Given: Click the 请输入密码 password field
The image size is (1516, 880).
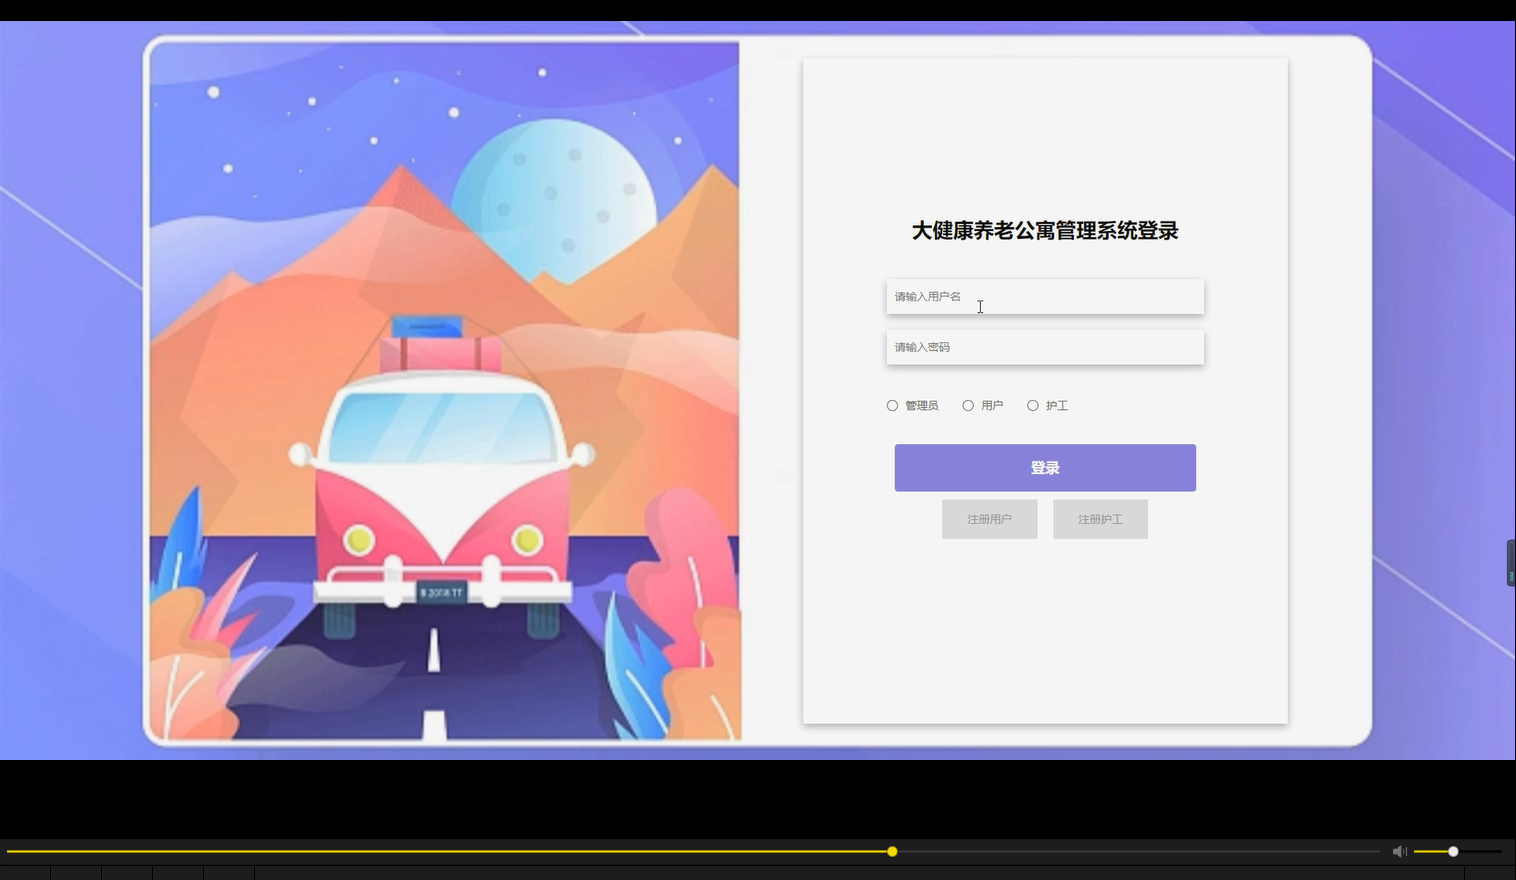Looking at the screenshot, I should click(x=1044, y=347).
